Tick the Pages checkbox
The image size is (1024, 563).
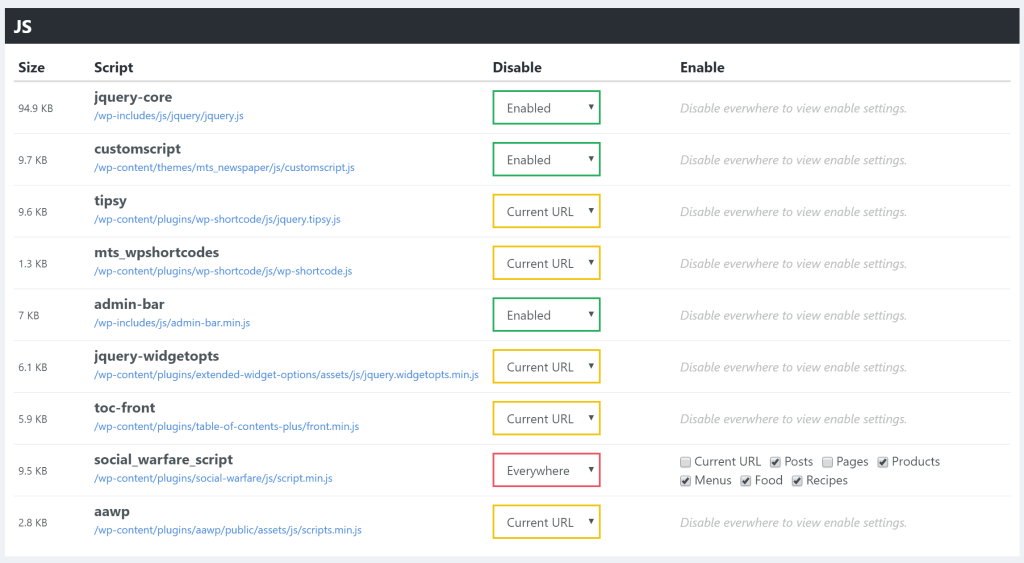tap(827, 462)
